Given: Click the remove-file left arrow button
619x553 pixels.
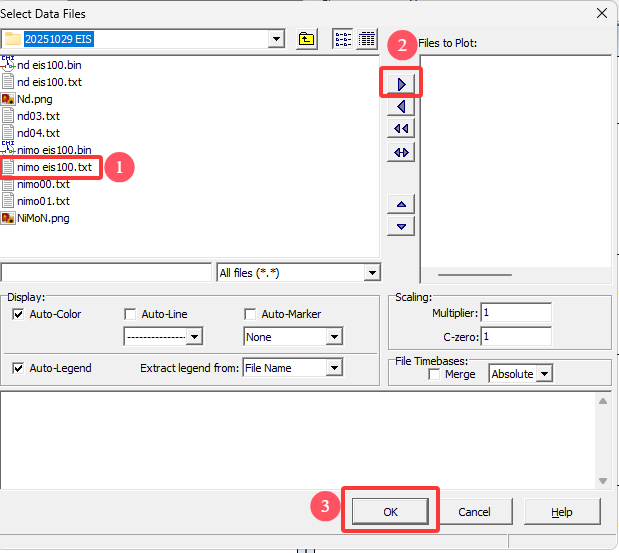Looking at the screenshot, I should [401, 106].
